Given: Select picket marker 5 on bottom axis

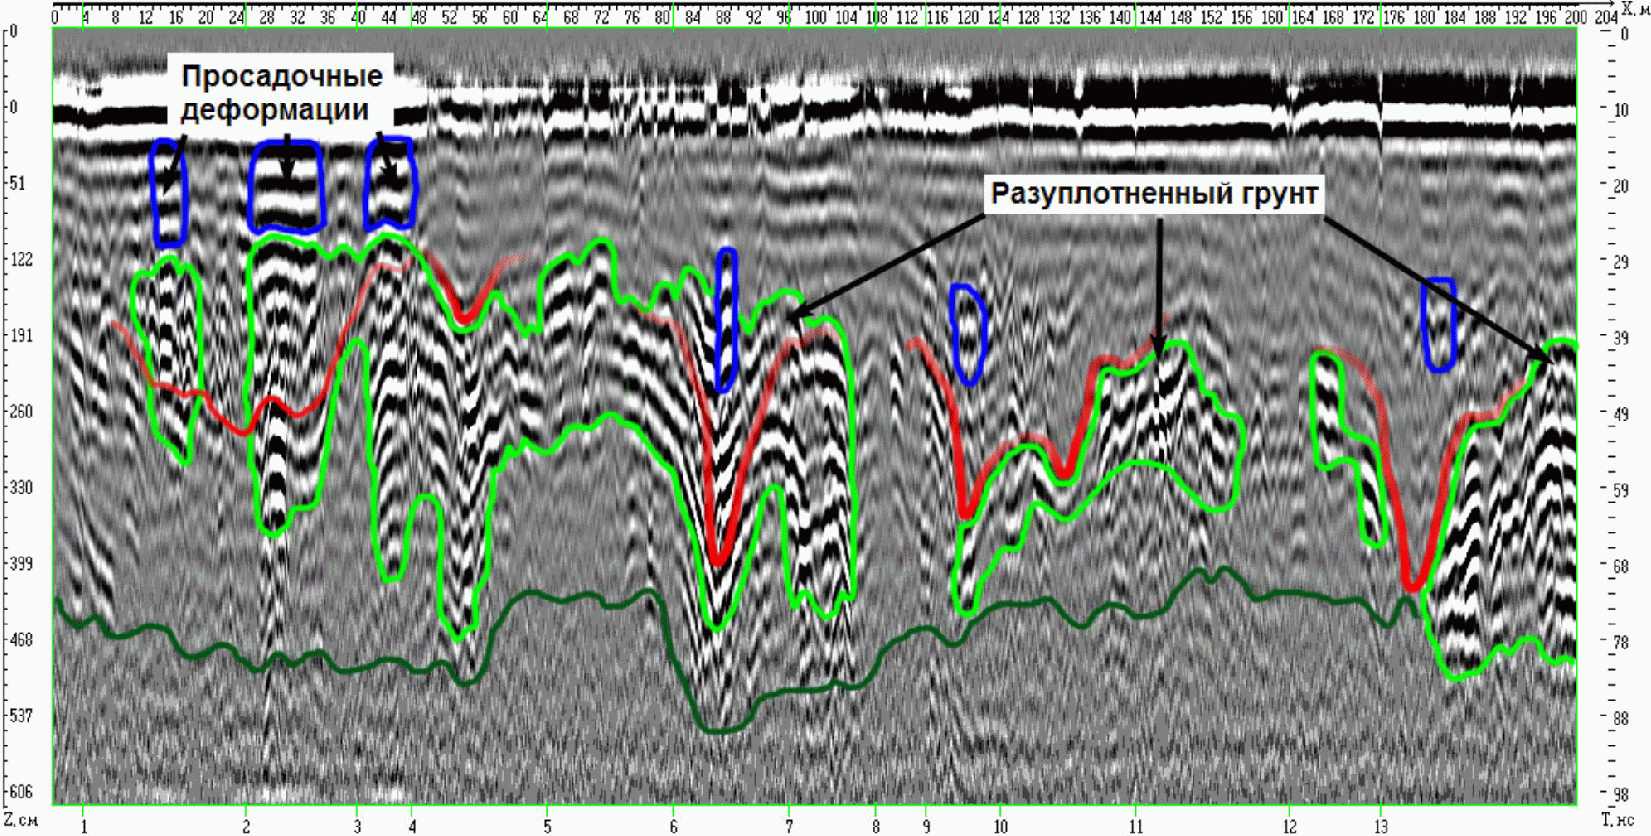Looking at the screenshot, I should pyautogui.click(x=547, y=826).
